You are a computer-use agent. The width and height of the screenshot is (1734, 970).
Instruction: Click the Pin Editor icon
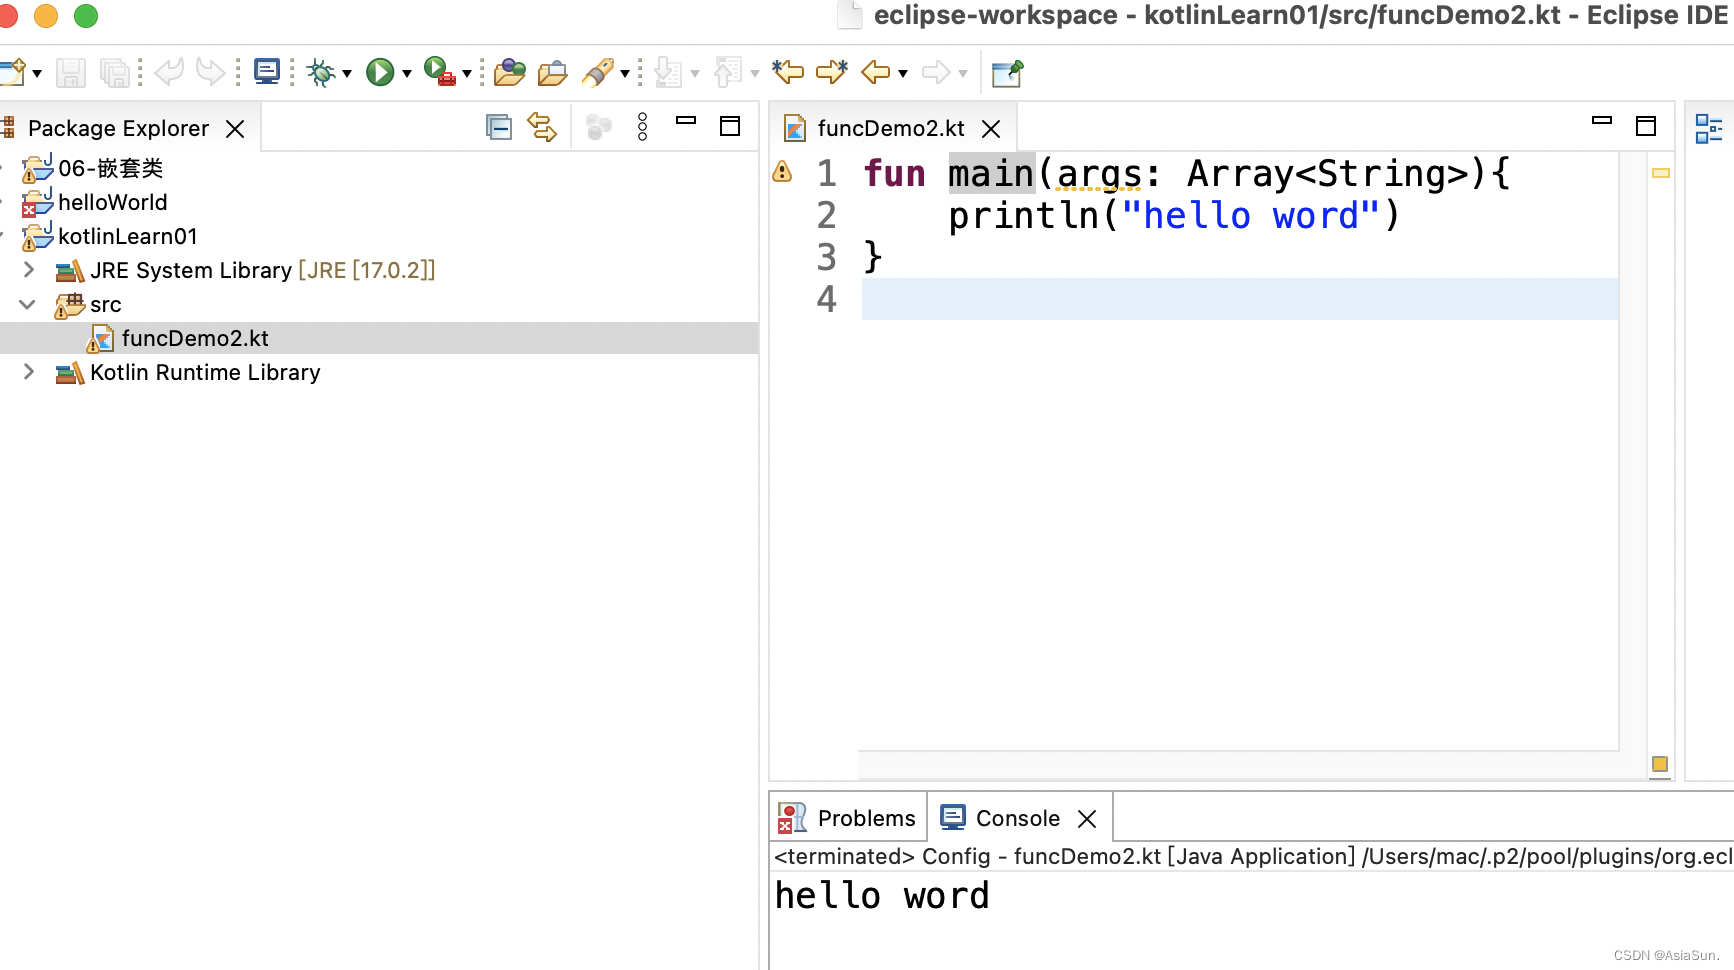[1007, 73]
